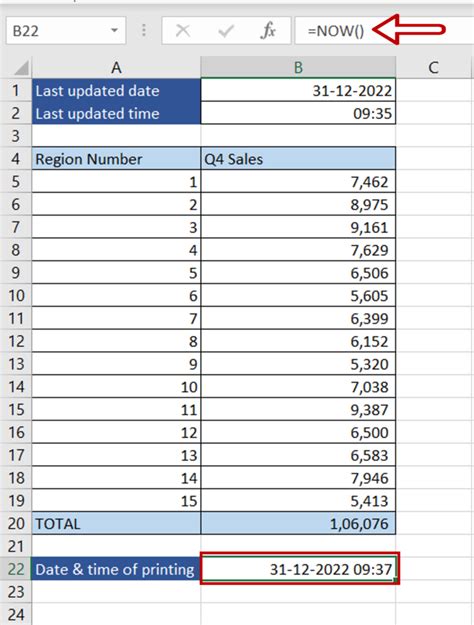Click the Cancel (X) formula bar icon

pos(183,31)
